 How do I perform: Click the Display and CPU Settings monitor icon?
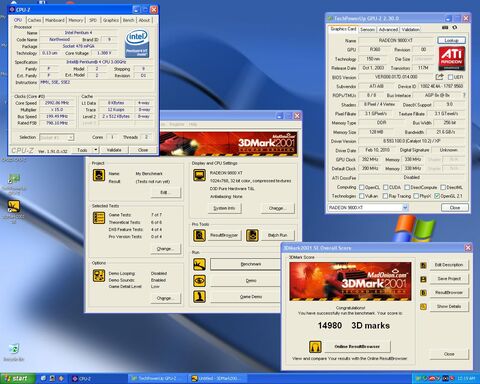(199, 175)
